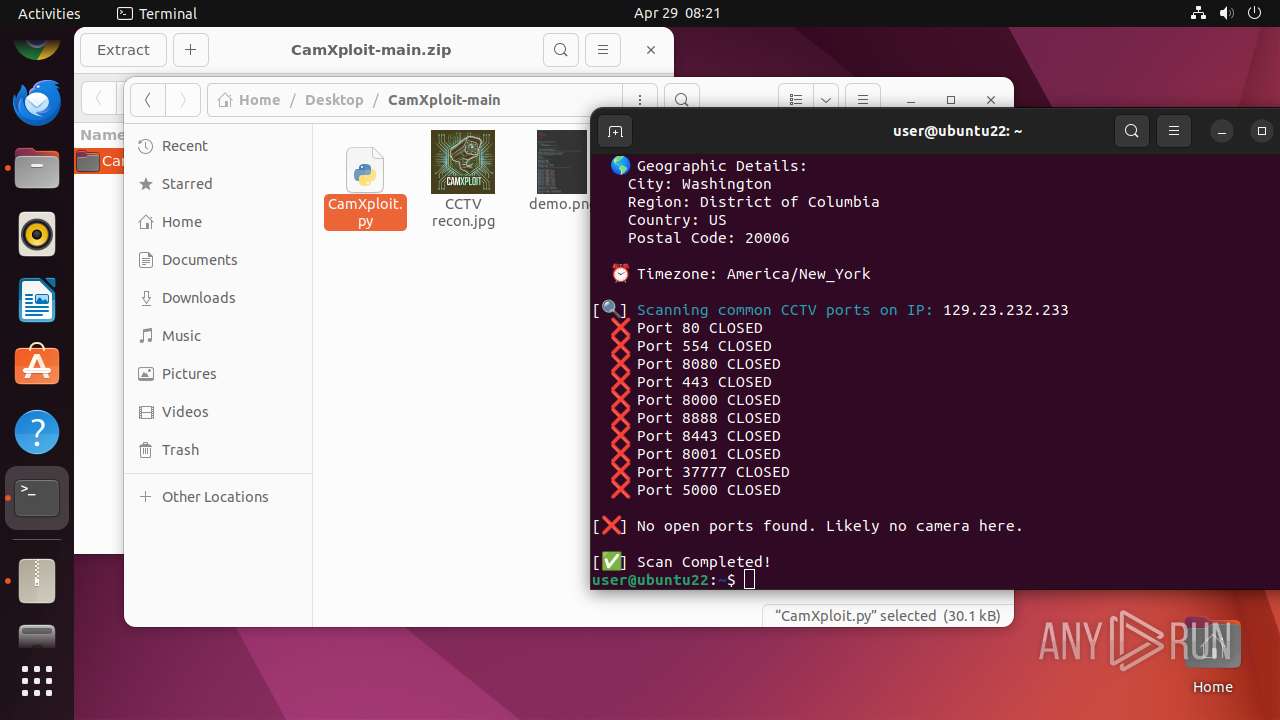Open the Files window hamburger menu
Screen dimensions: 1280x720
pyautogui.click(x=863, y=100)
